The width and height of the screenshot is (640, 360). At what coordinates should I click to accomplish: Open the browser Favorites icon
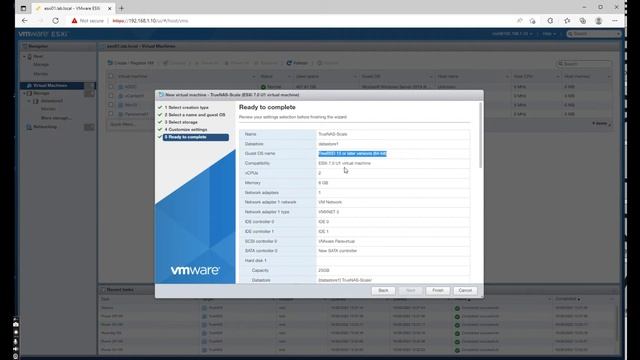point(567,20)
